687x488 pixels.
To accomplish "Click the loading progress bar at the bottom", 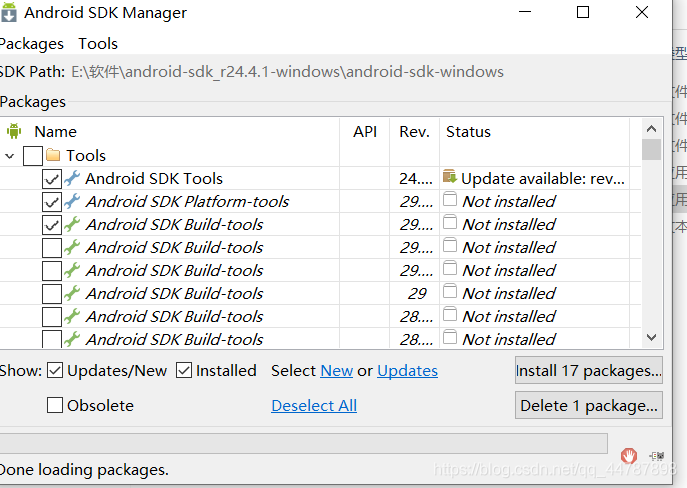I will click(303, 443).
